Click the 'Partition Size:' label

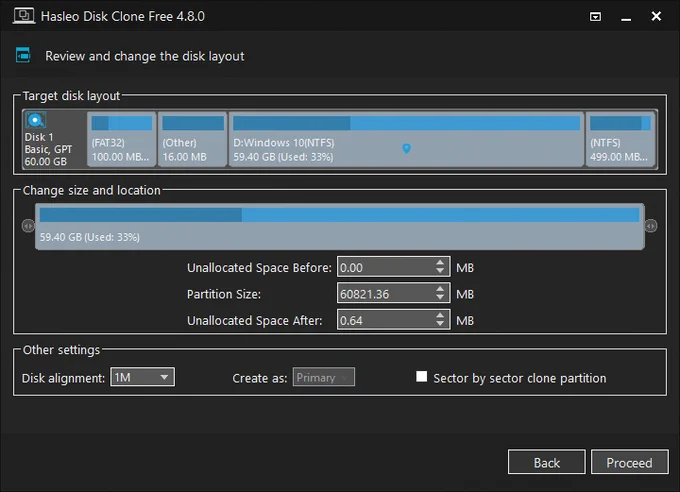[224, 294]
